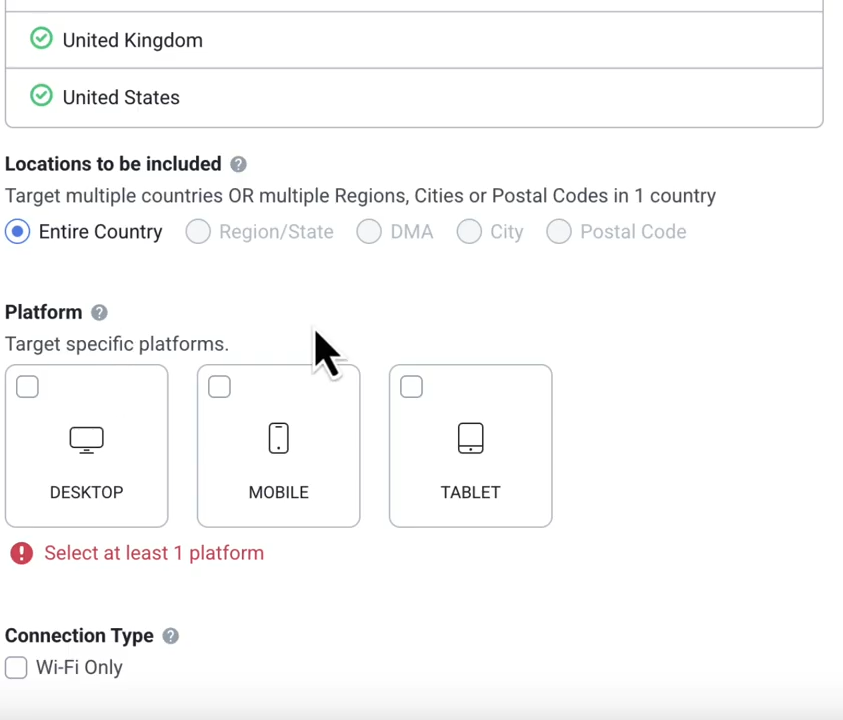Enable the Wi-Fi Only checkbox
Screen dimensions: 843x720
16,667
